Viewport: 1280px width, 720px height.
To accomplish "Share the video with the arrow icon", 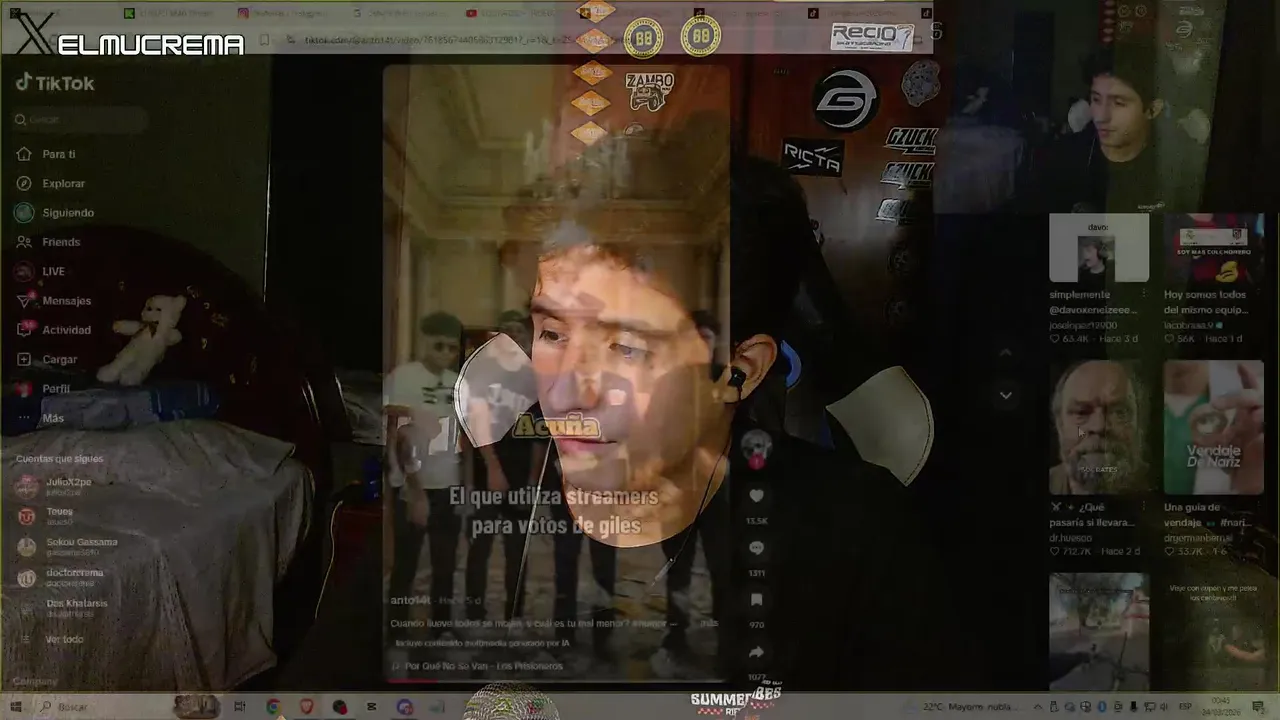I will coord(757,652).
